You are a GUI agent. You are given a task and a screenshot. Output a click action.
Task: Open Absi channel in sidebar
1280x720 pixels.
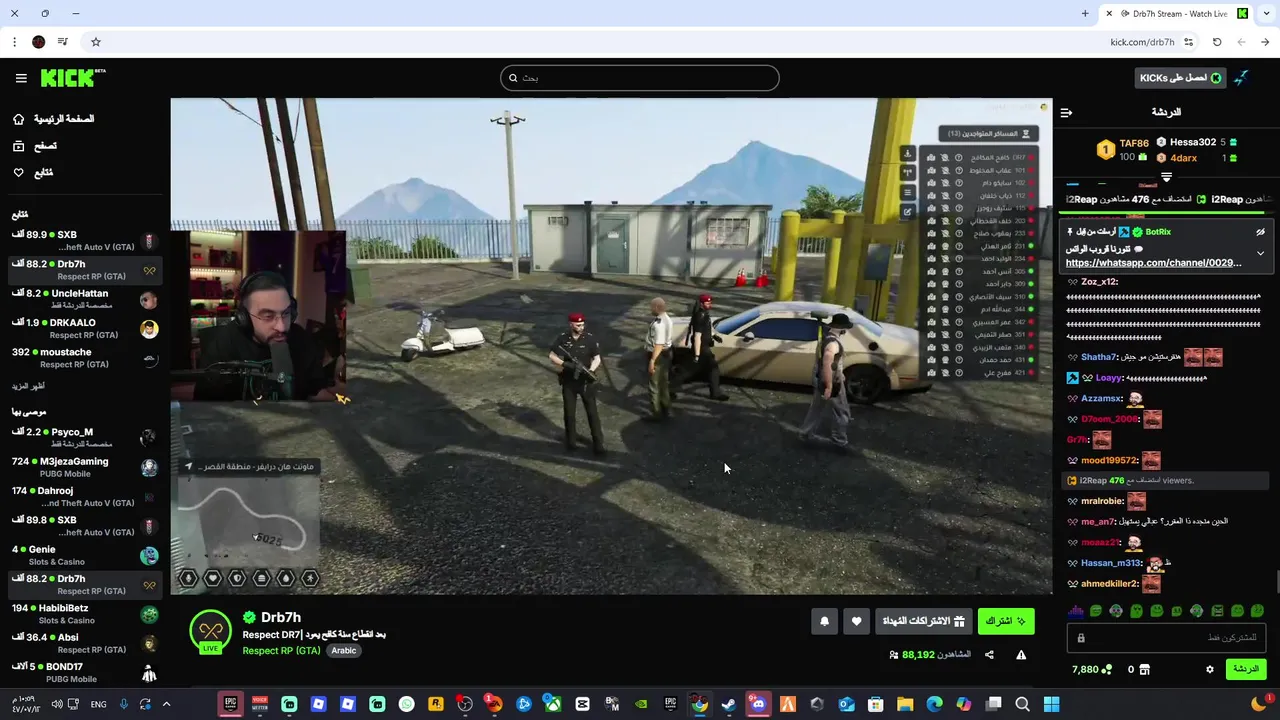pos(84,643)
